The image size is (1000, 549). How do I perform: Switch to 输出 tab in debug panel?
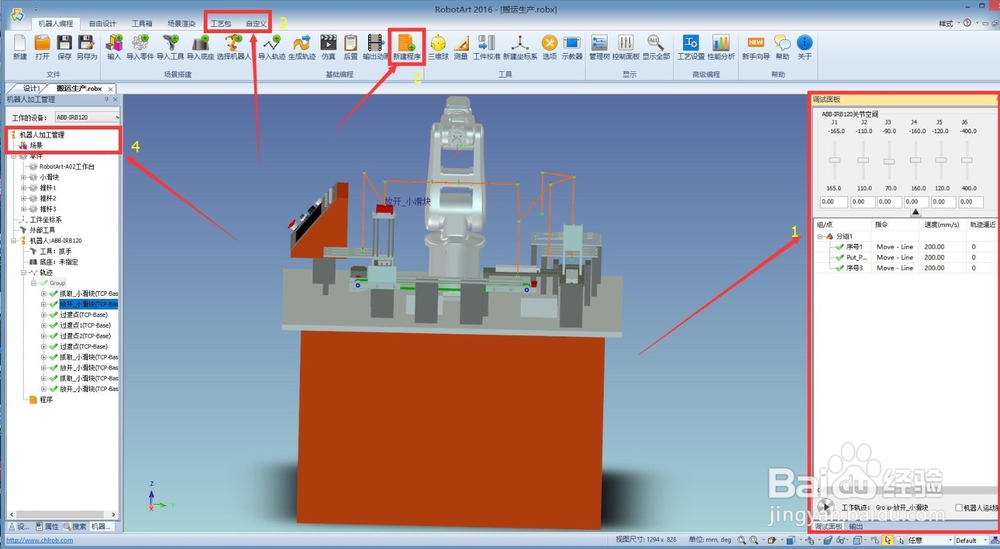point(856,527)
